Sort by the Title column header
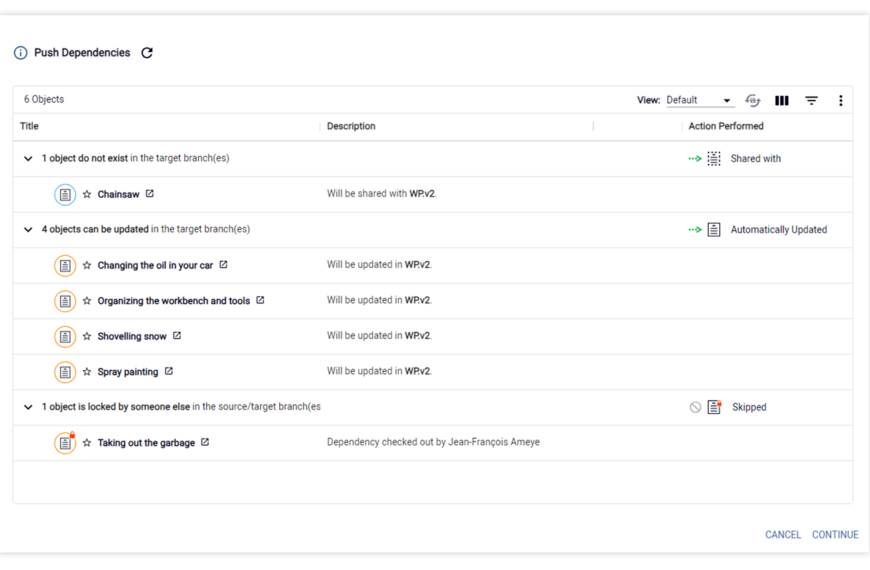Viewport: 870px width, 570px height. pyautogui.click(x=29, y=126)
